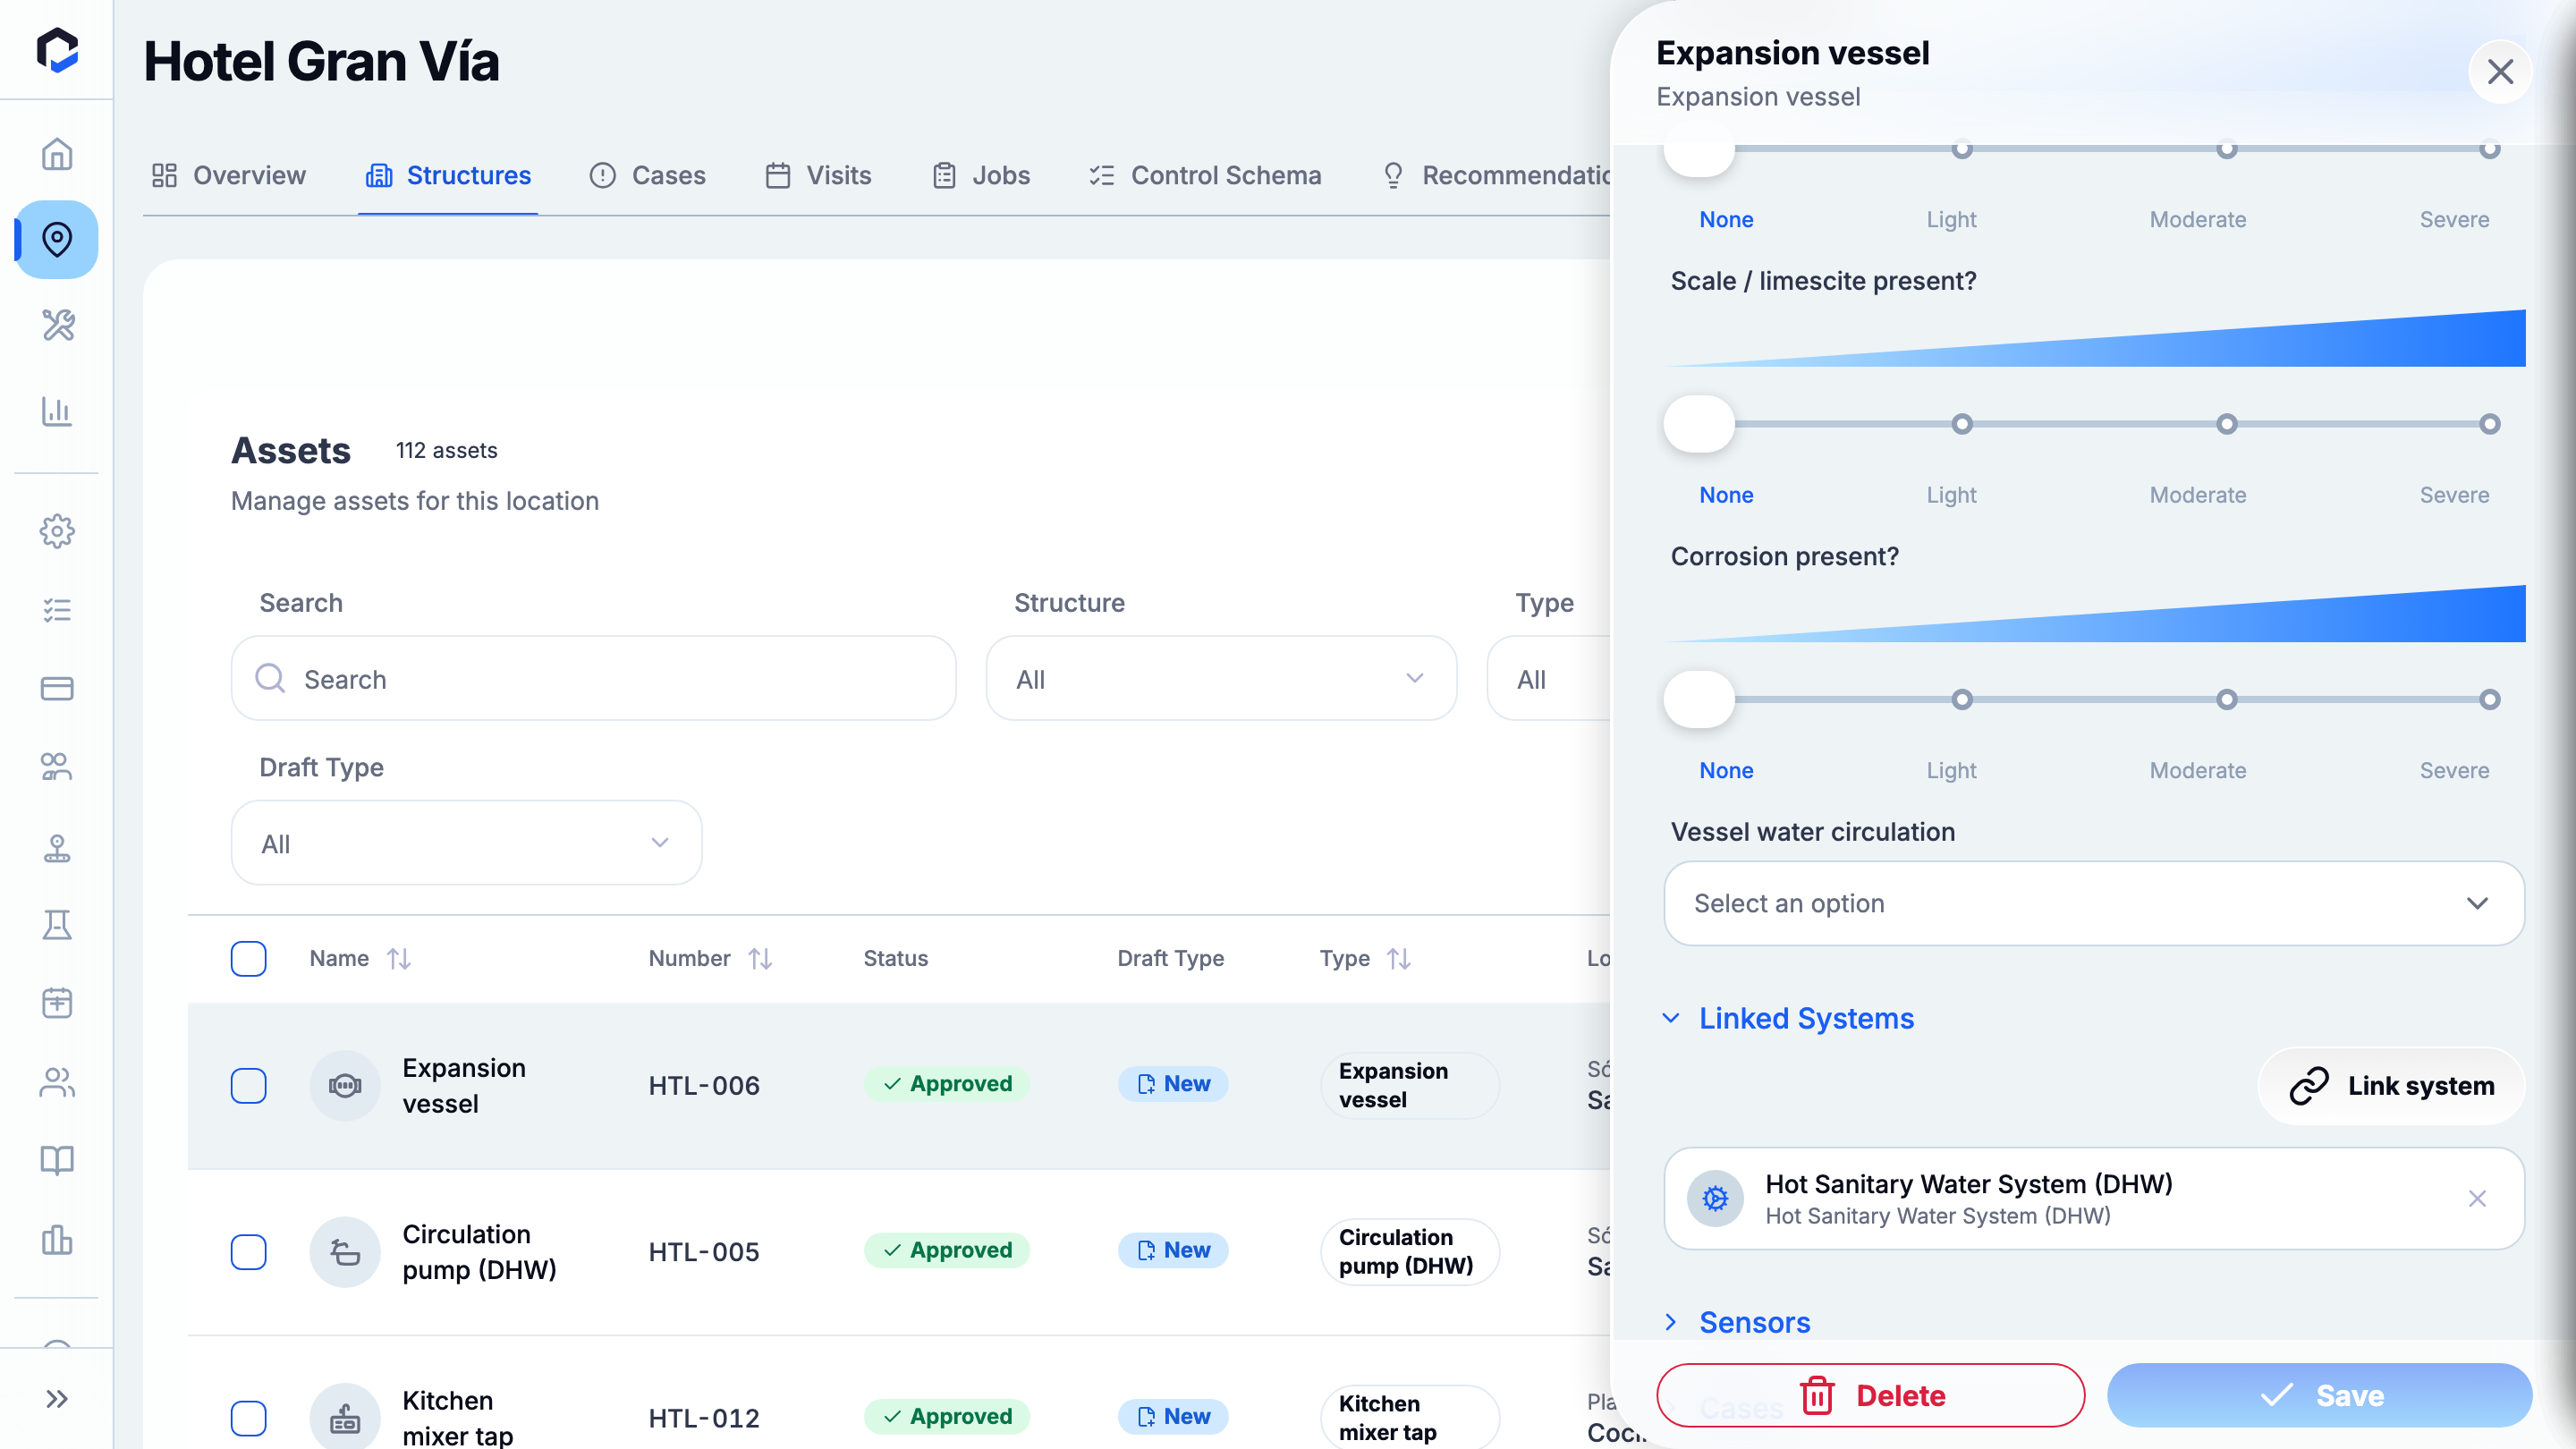Open the Vessel water circulation dropdown
Screen dimensions: 2576x1449
click(x=2093, y=903)
